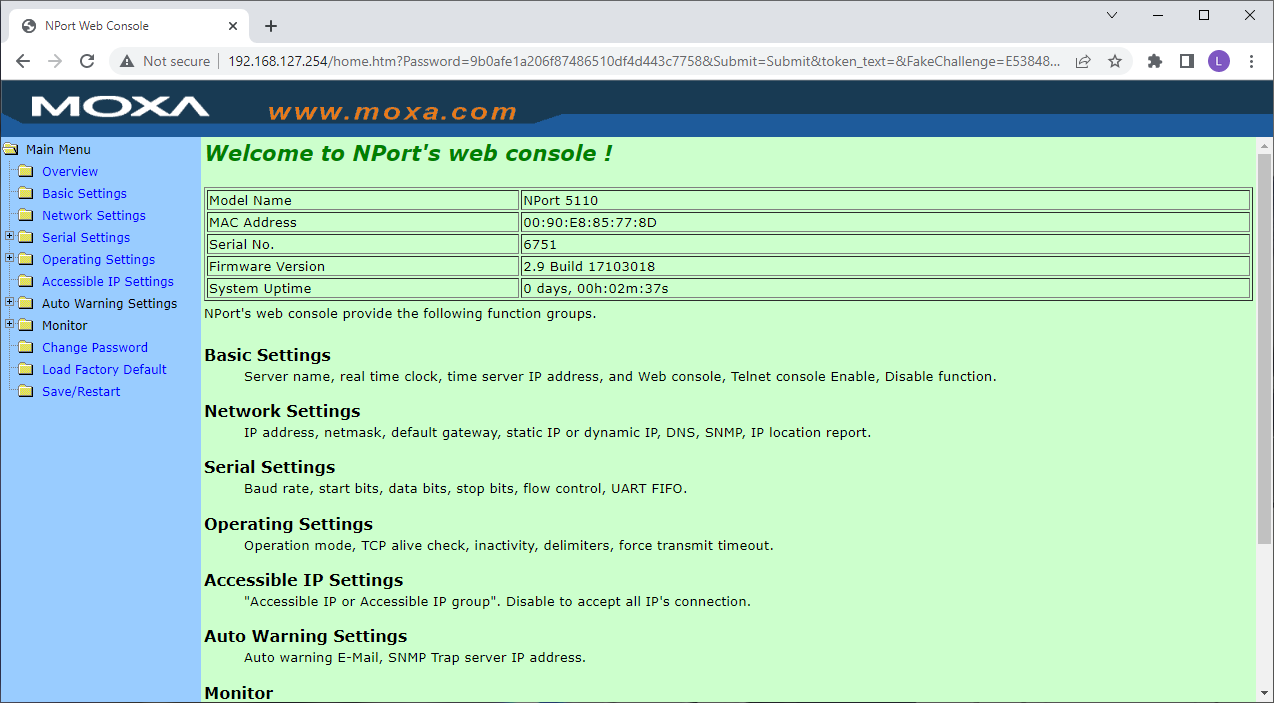The height and width of the screenshot is (703, 1274).
Task: Share this page via share icon
Action: (x=1083, y=61)
